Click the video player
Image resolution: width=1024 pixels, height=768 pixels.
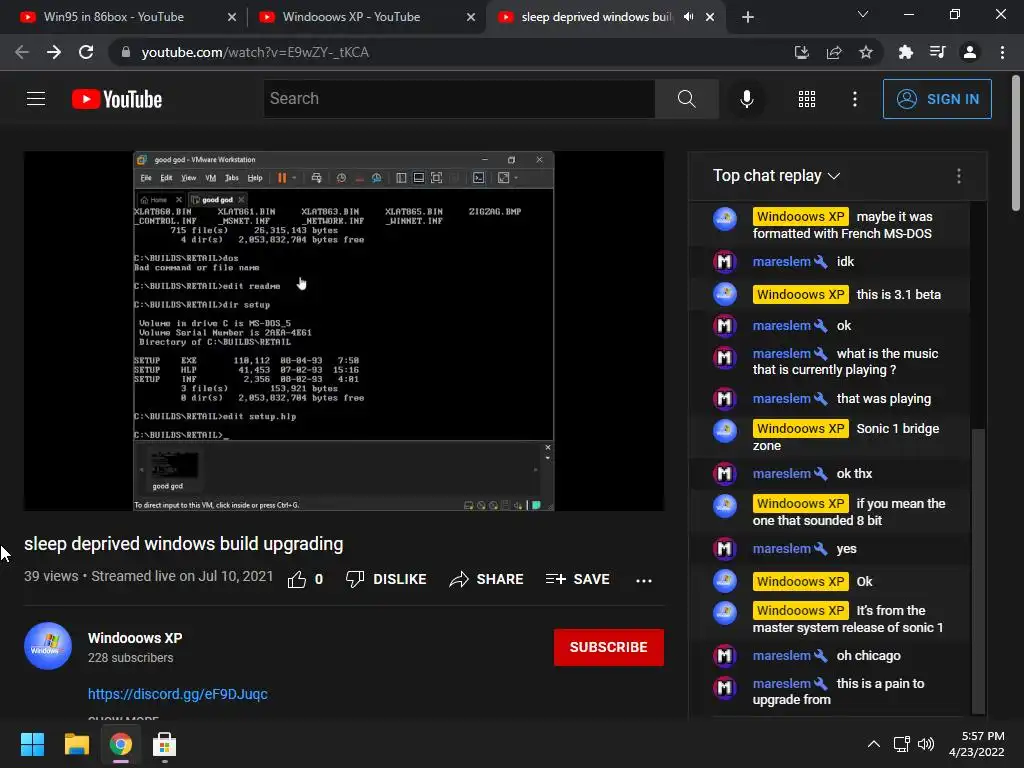coord(344,331)
